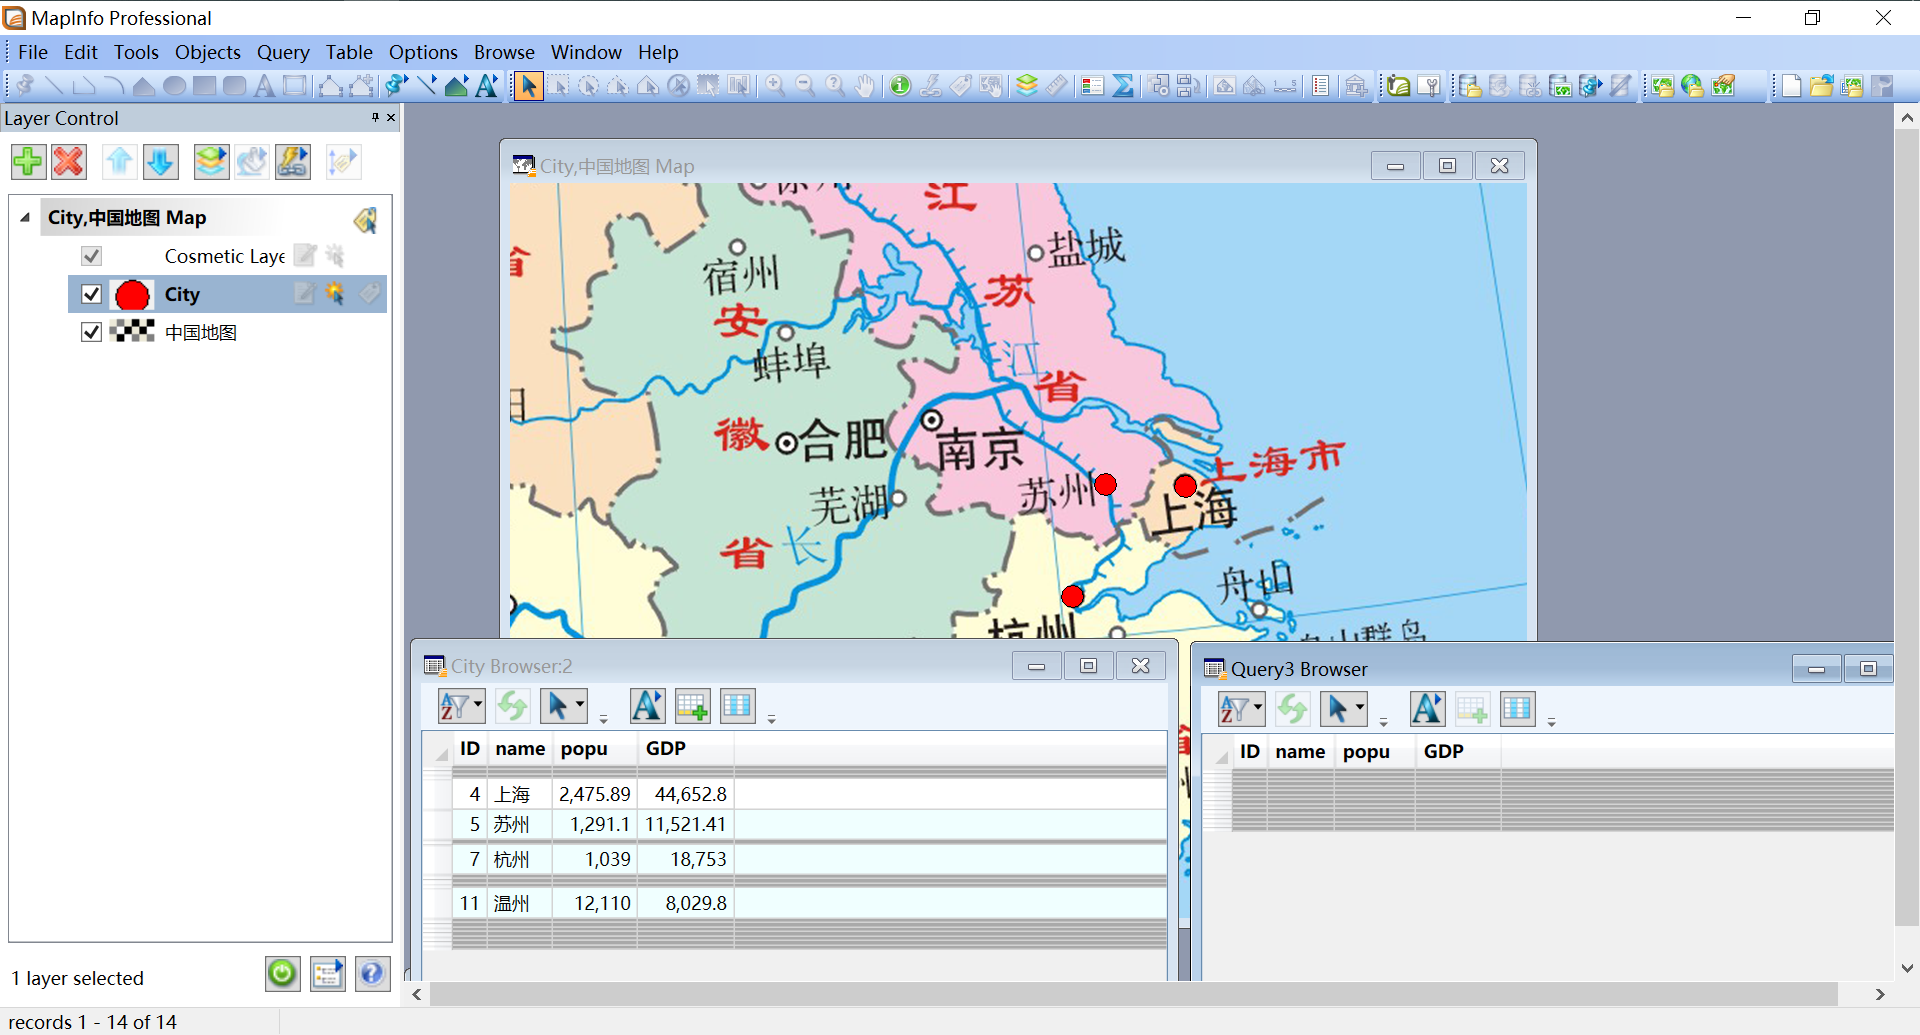Viewport: 1920px width, 1035px height.
Task: Click the vertical scrollbar of the MDI workspace
Action: [1907, 528]
